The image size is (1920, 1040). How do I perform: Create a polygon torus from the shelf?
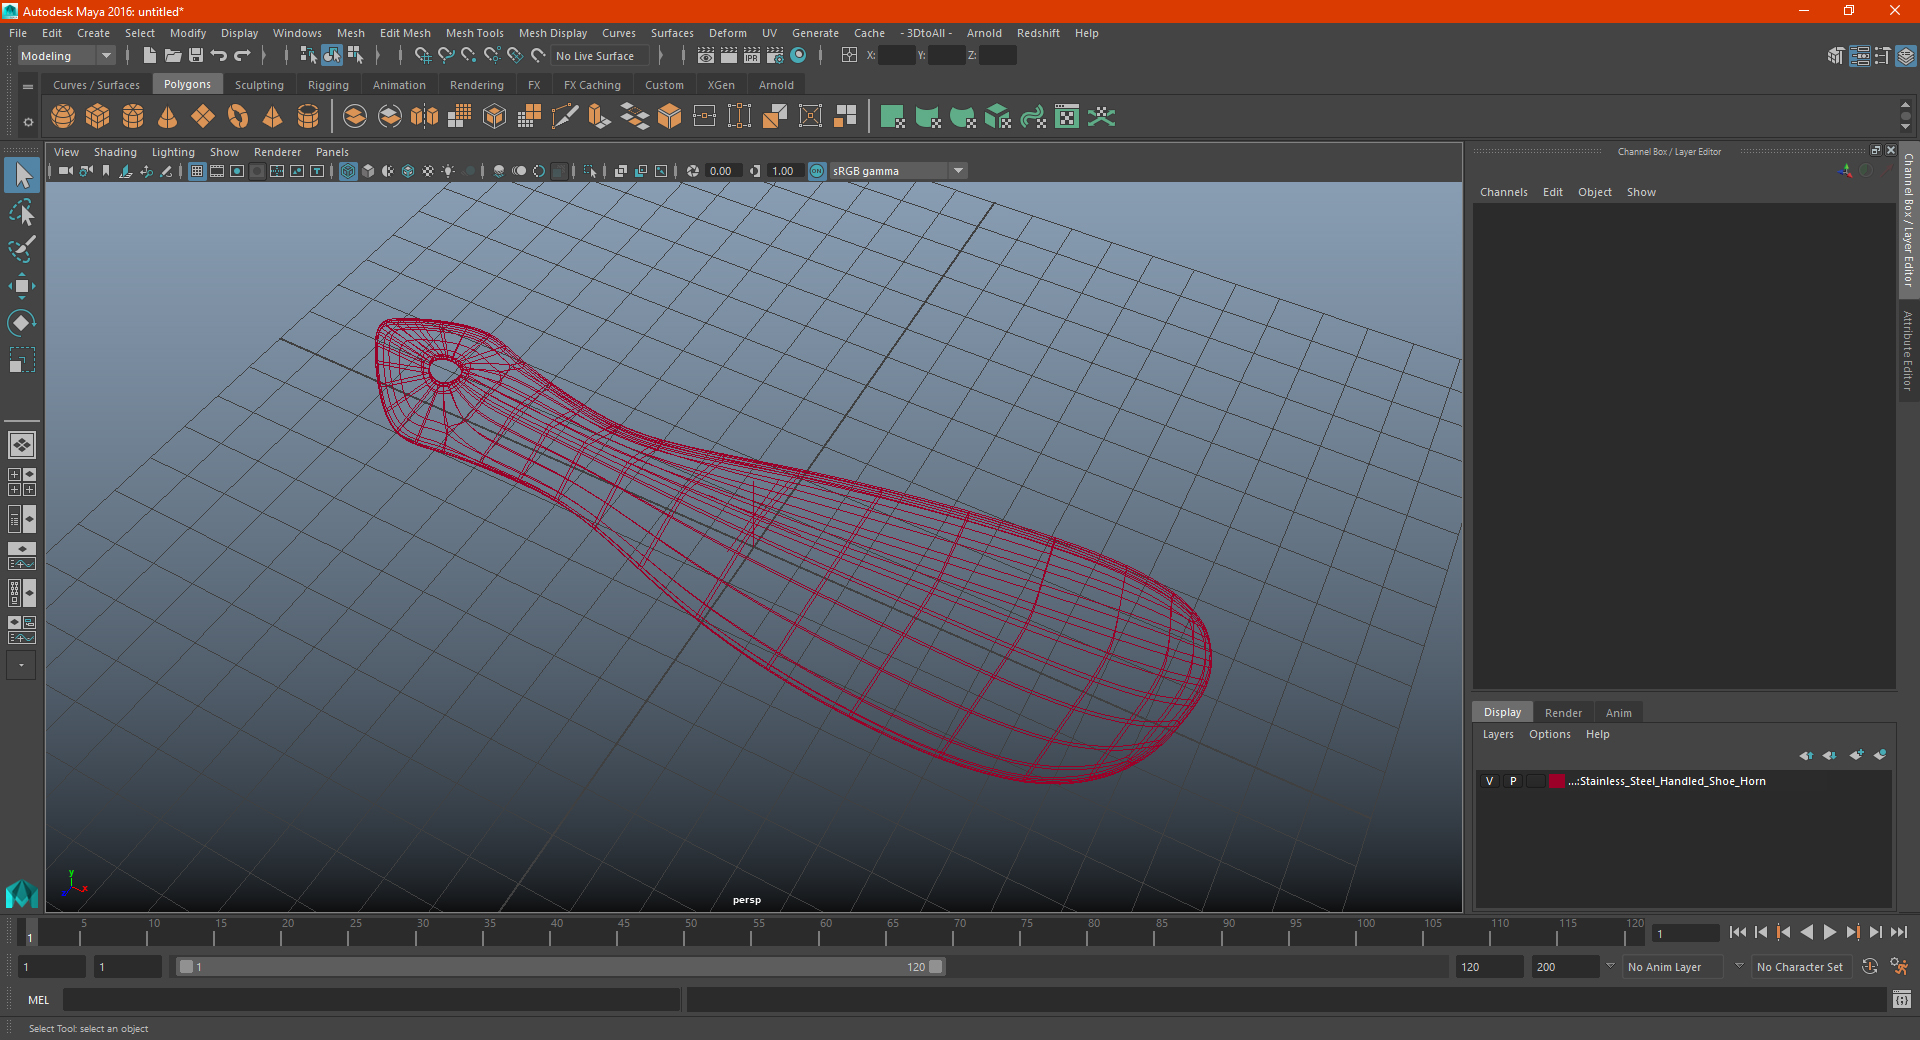238,117
